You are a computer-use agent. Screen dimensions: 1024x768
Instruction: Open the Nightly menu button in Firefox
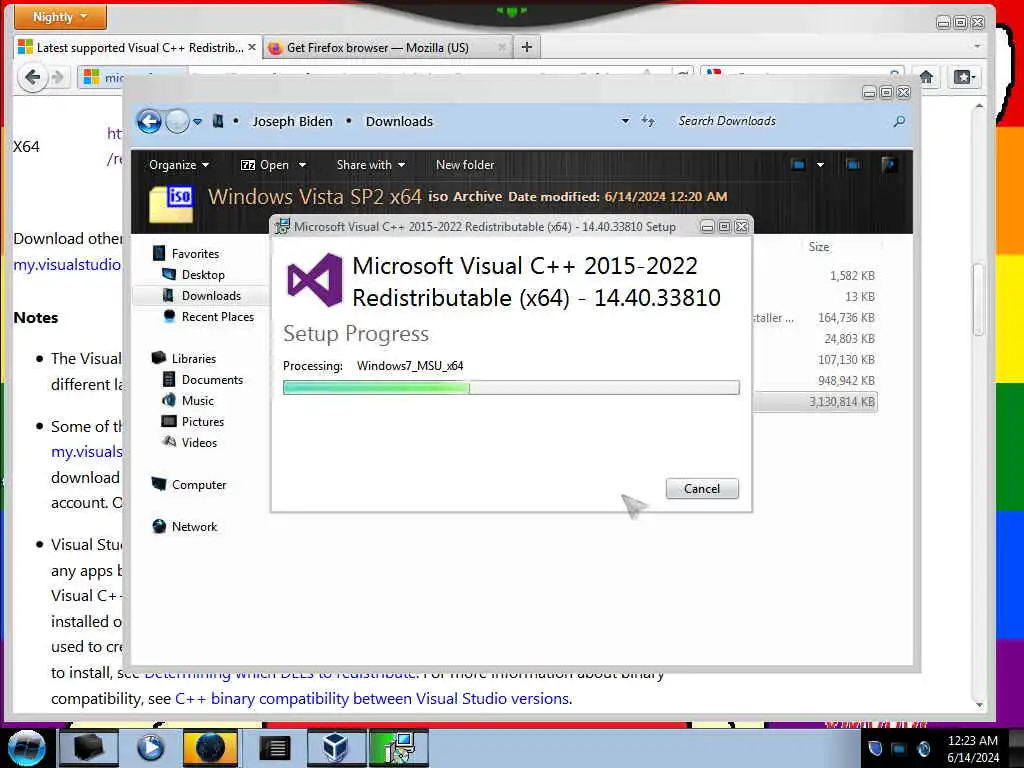point(59,16)
